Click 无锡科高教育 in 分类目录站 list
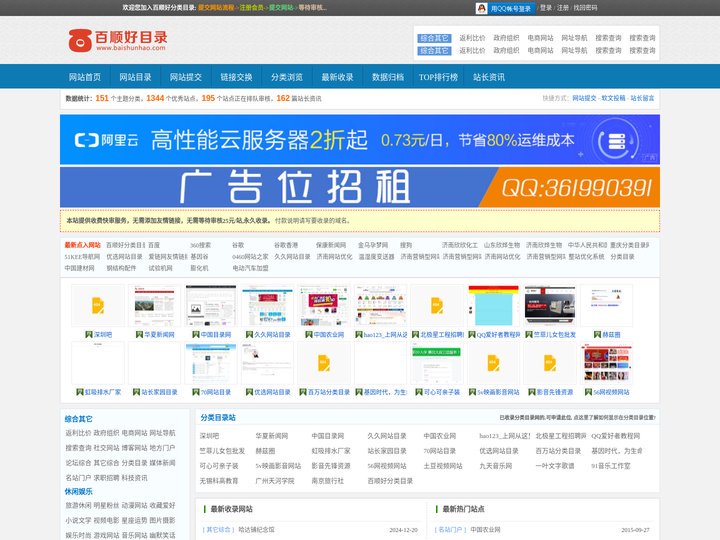The image size is (720, 540). coord(219,481)
